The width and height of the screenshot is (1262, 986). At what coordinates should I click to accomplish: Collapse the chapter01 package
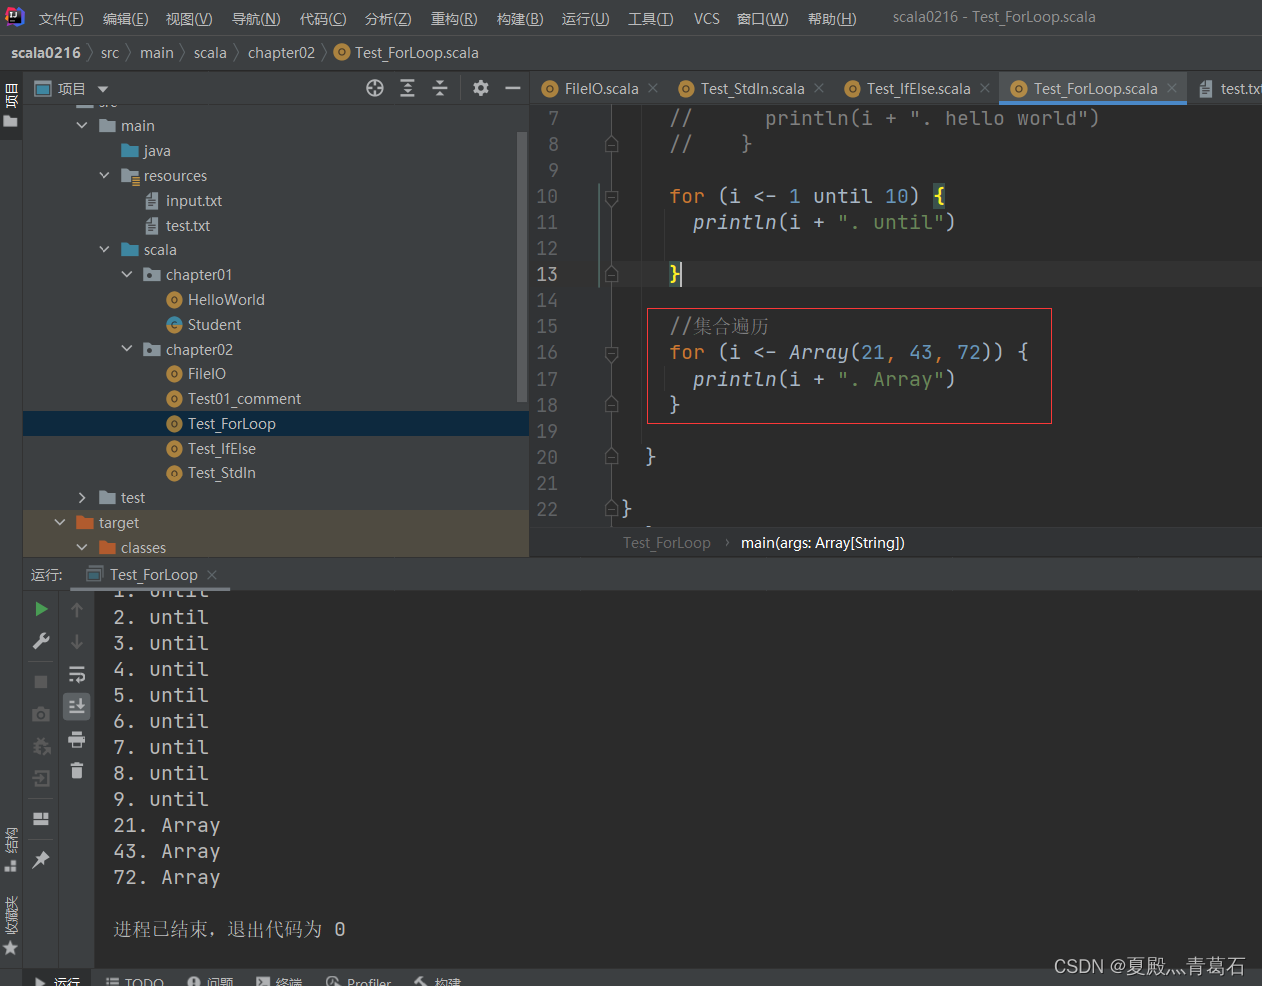click(126, 274)
